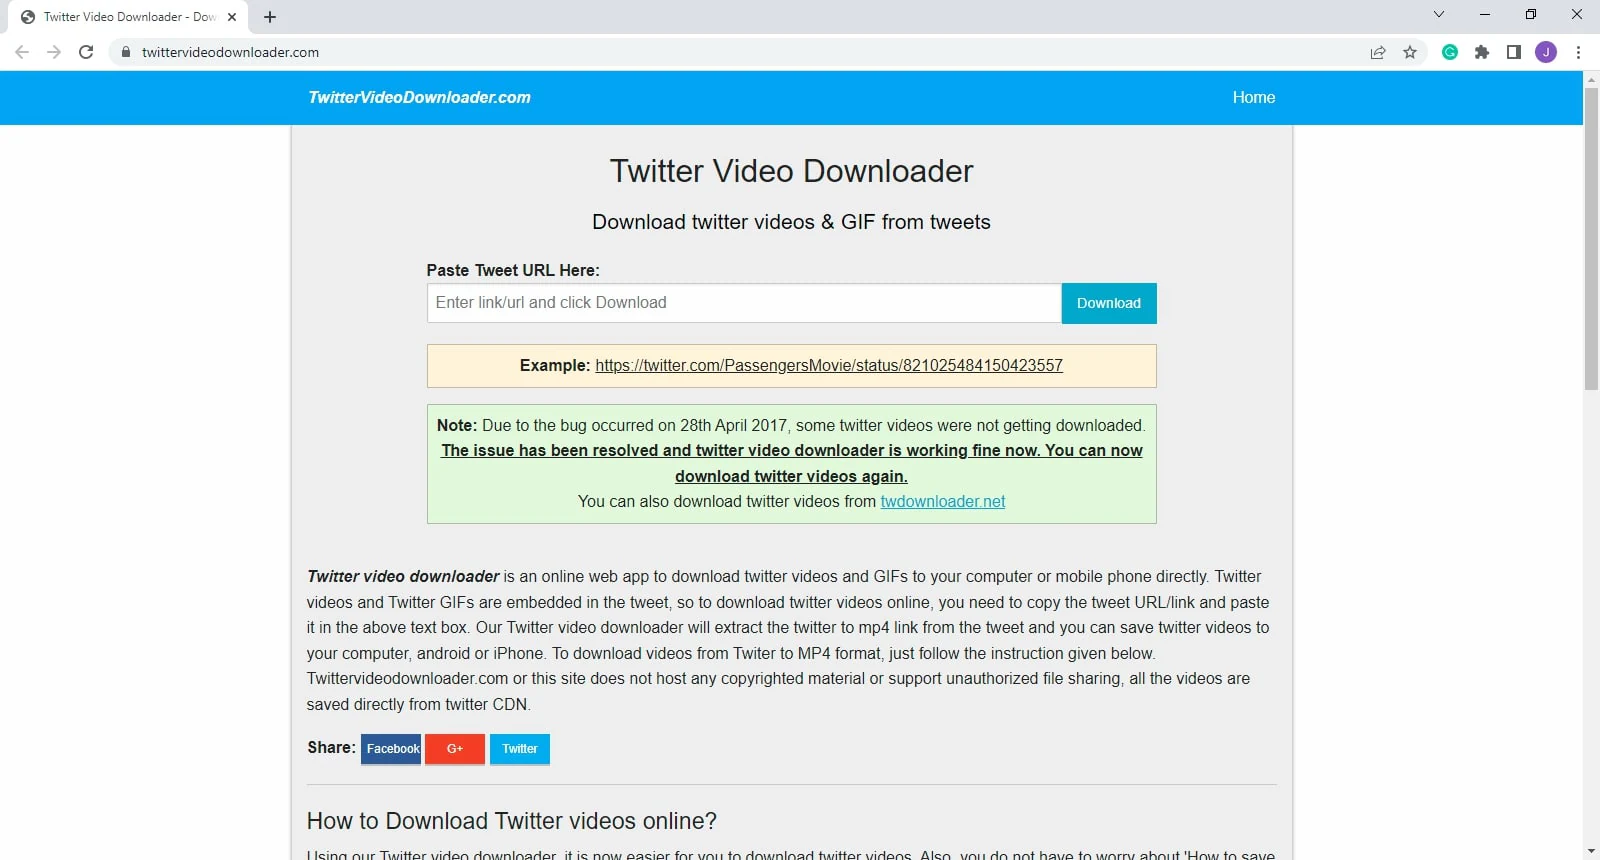The width and height of the screenshot is (1600, 860).
Task: Open the Home menu item
Action: (1253, 97)
